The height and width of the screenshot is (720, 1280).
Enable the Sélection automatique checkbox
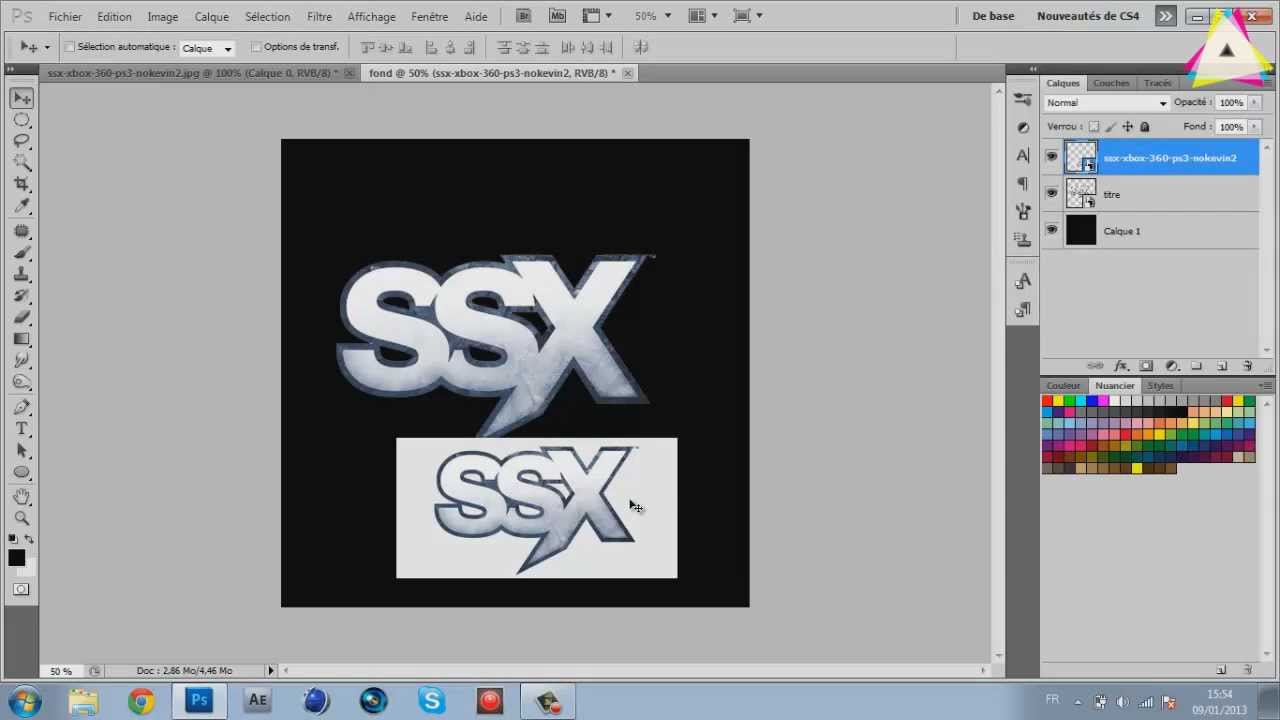[x=69, y=47]
